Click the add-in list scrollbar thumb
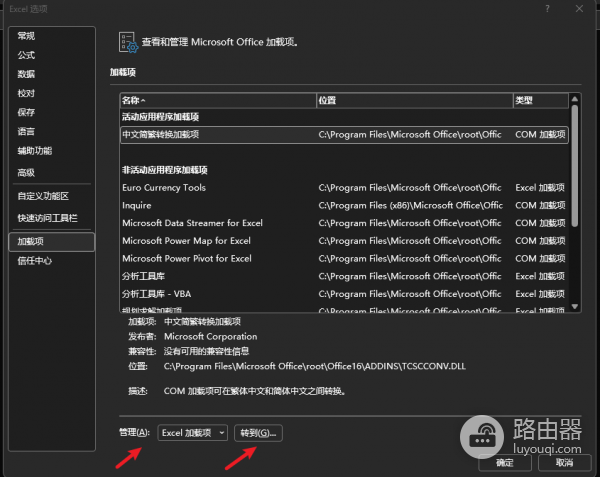 [x=575, y=166]
